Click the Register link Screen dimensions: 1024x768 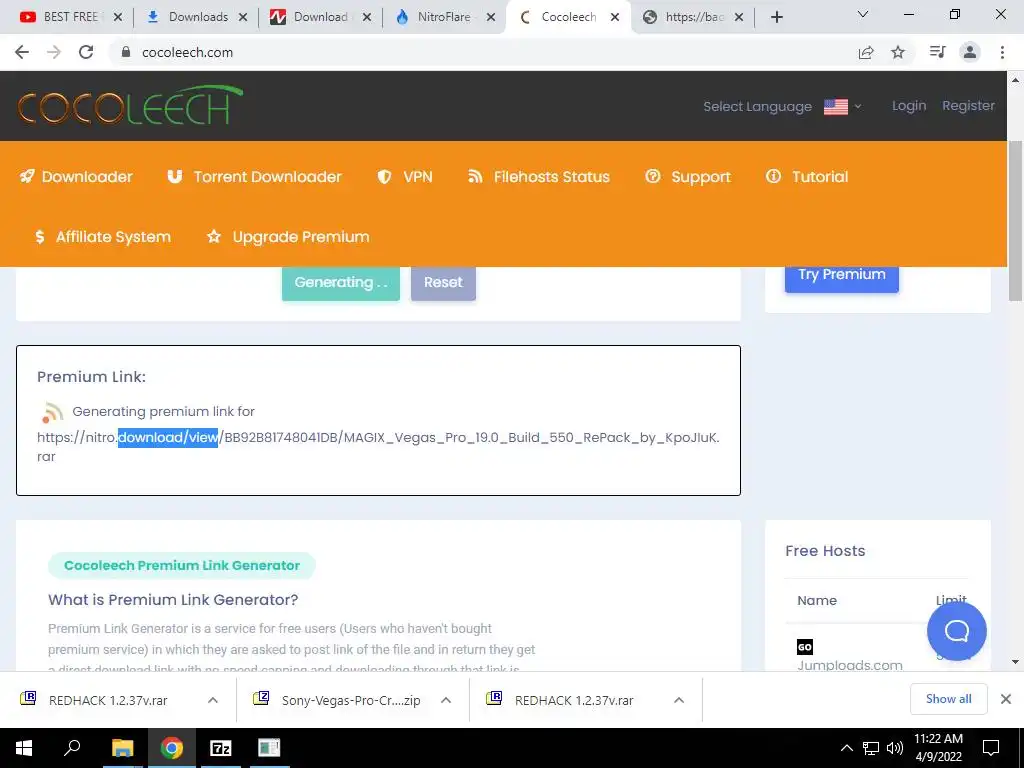pos(968,106)
